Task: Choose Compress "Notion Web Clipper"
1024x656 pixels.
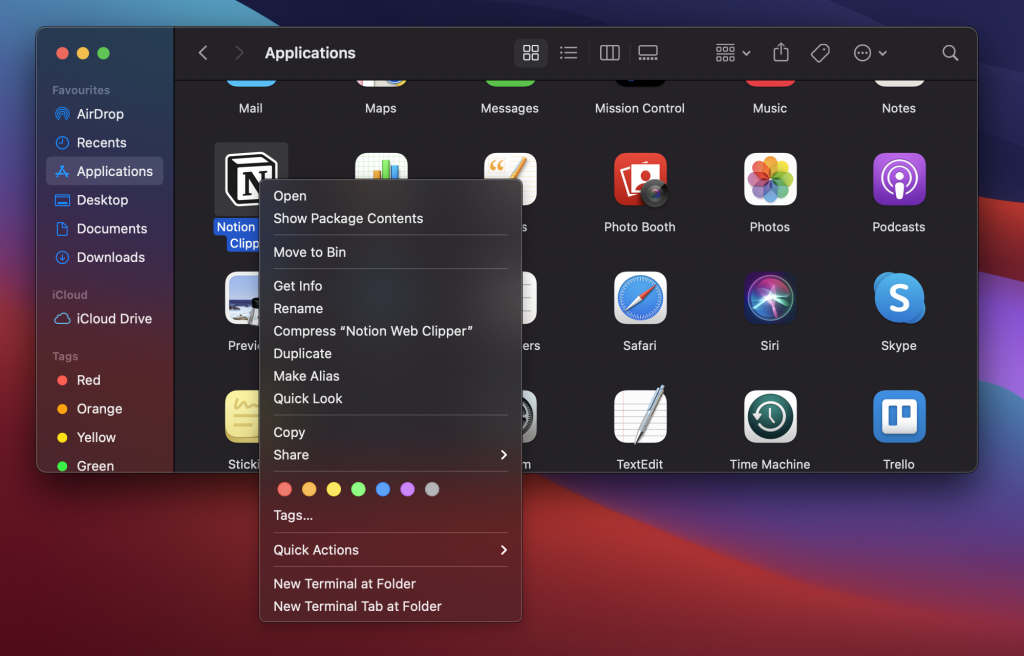Action: (391, 331)
